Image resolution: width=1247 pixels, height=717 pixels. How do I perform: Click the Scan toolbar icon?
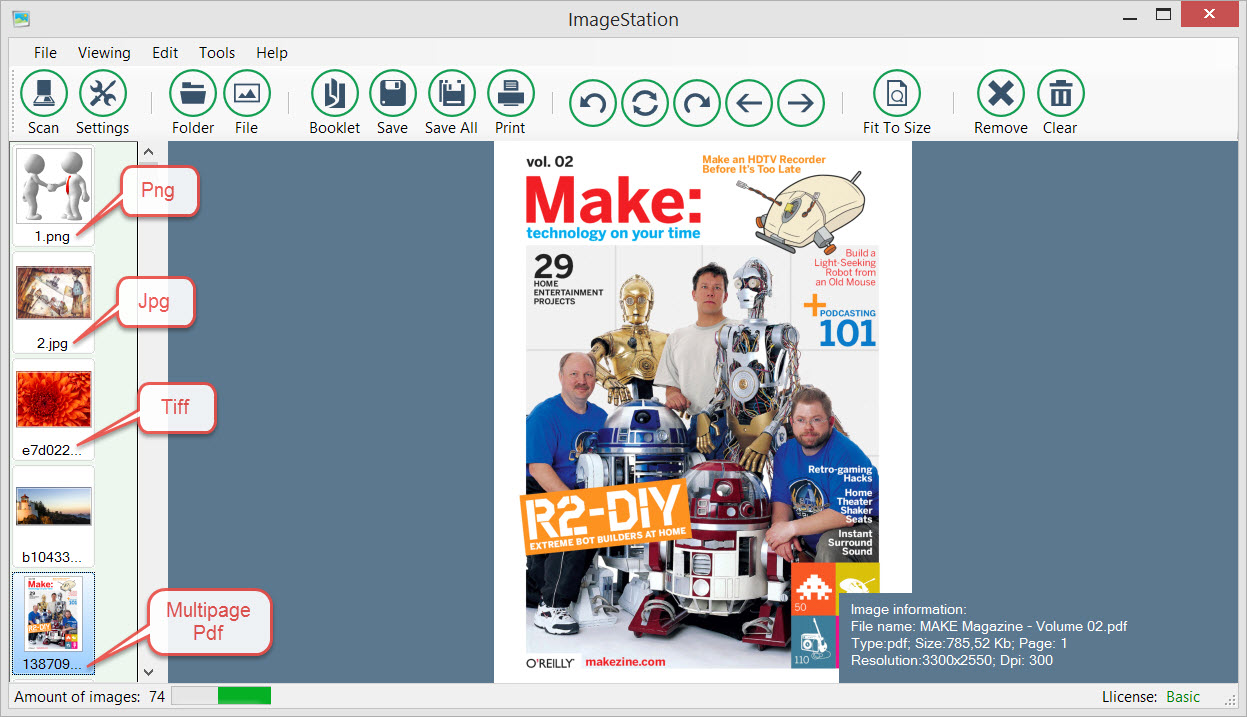click(43, 95)
